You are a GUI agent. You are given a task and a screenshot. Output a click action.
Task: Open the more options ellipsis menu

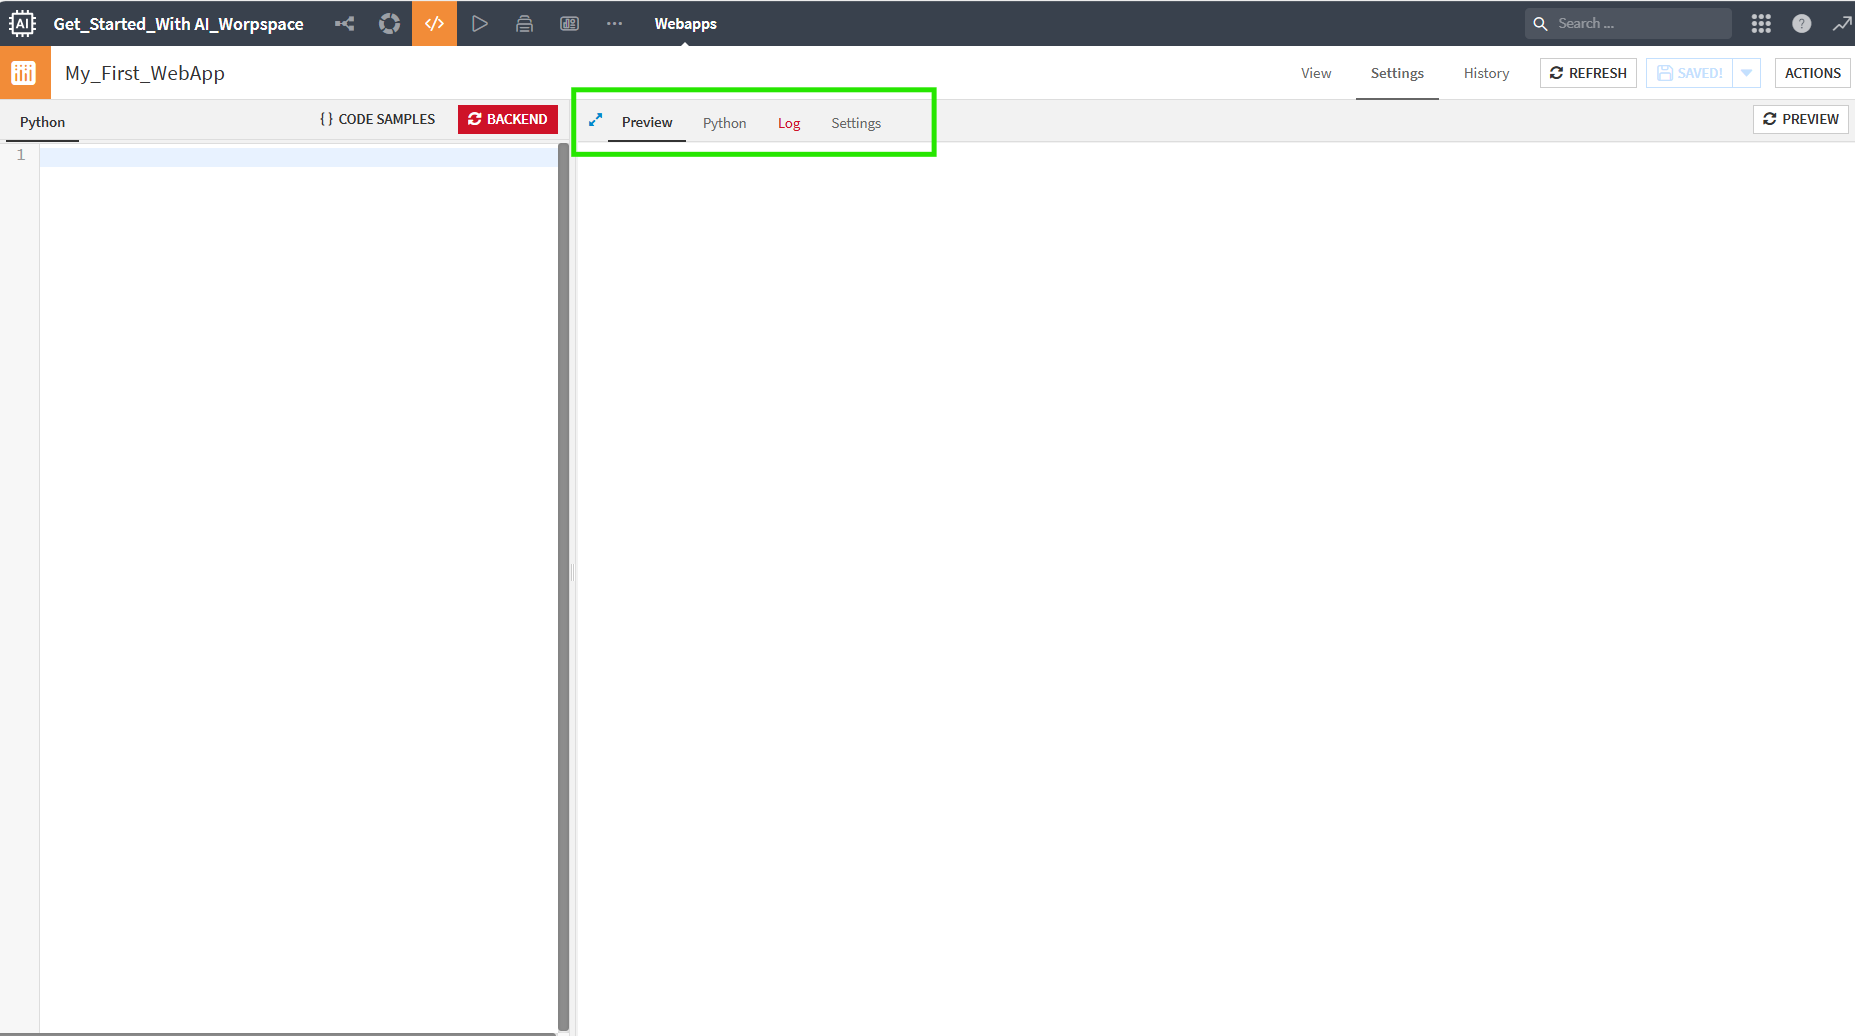(x=614, y=23)
